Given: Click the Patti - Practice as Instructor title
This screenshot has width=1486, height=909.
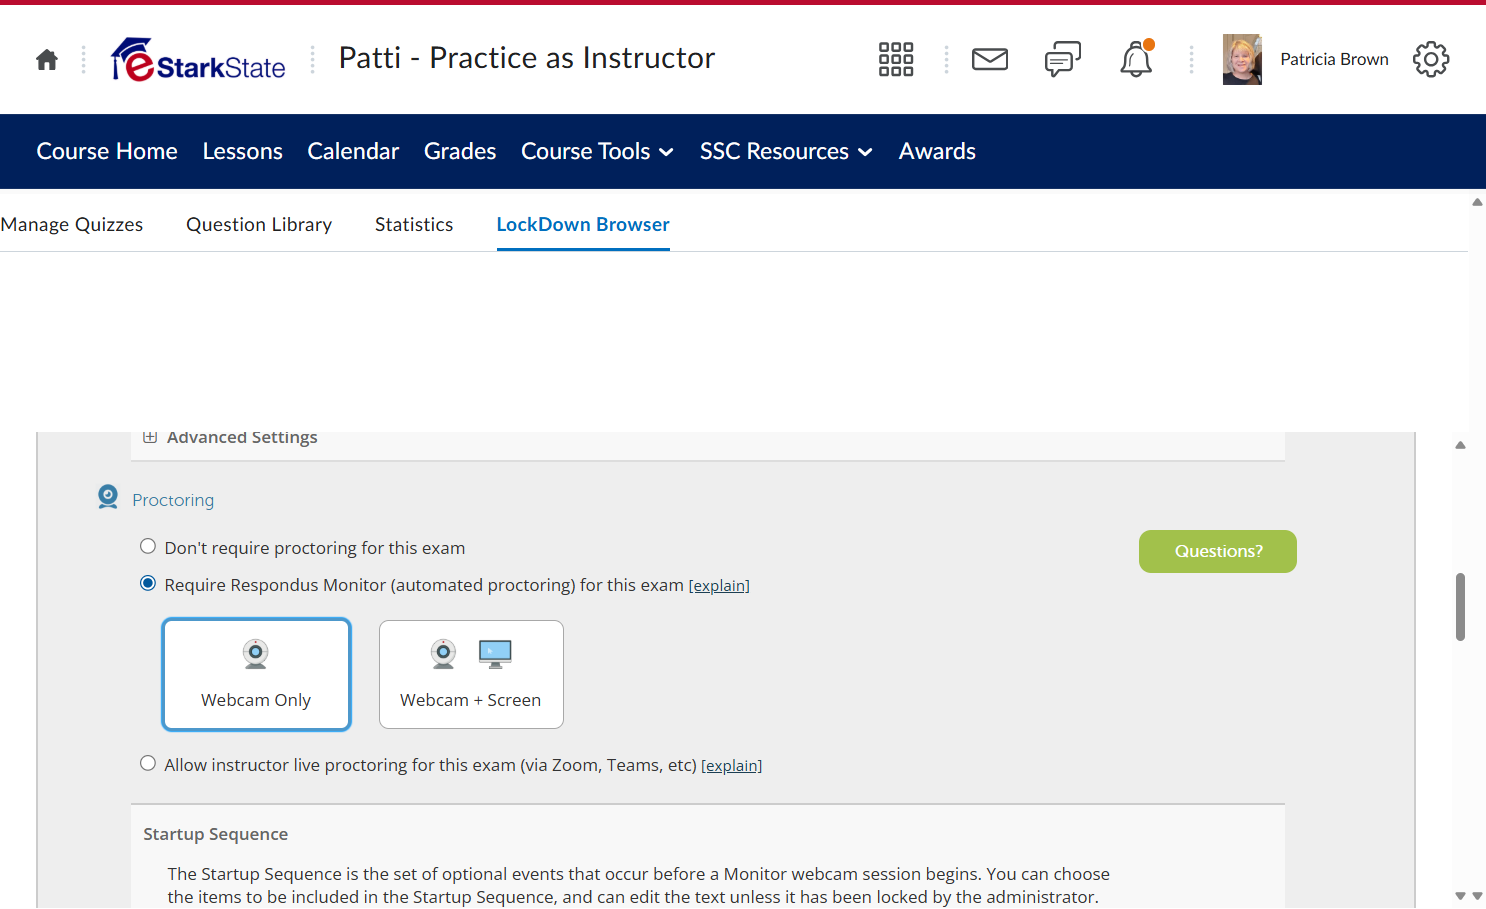Looking at the screenshot, I should (527, 58).
